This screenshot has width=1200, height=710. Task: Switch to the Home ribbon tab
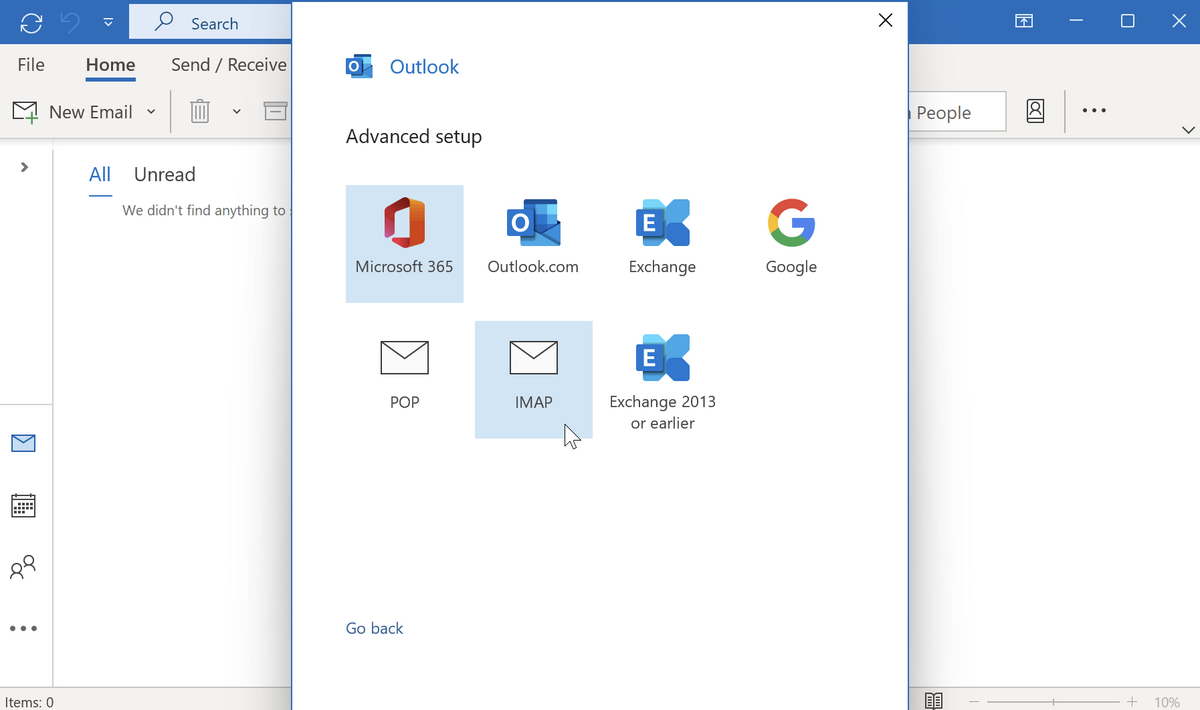point(110,64)
